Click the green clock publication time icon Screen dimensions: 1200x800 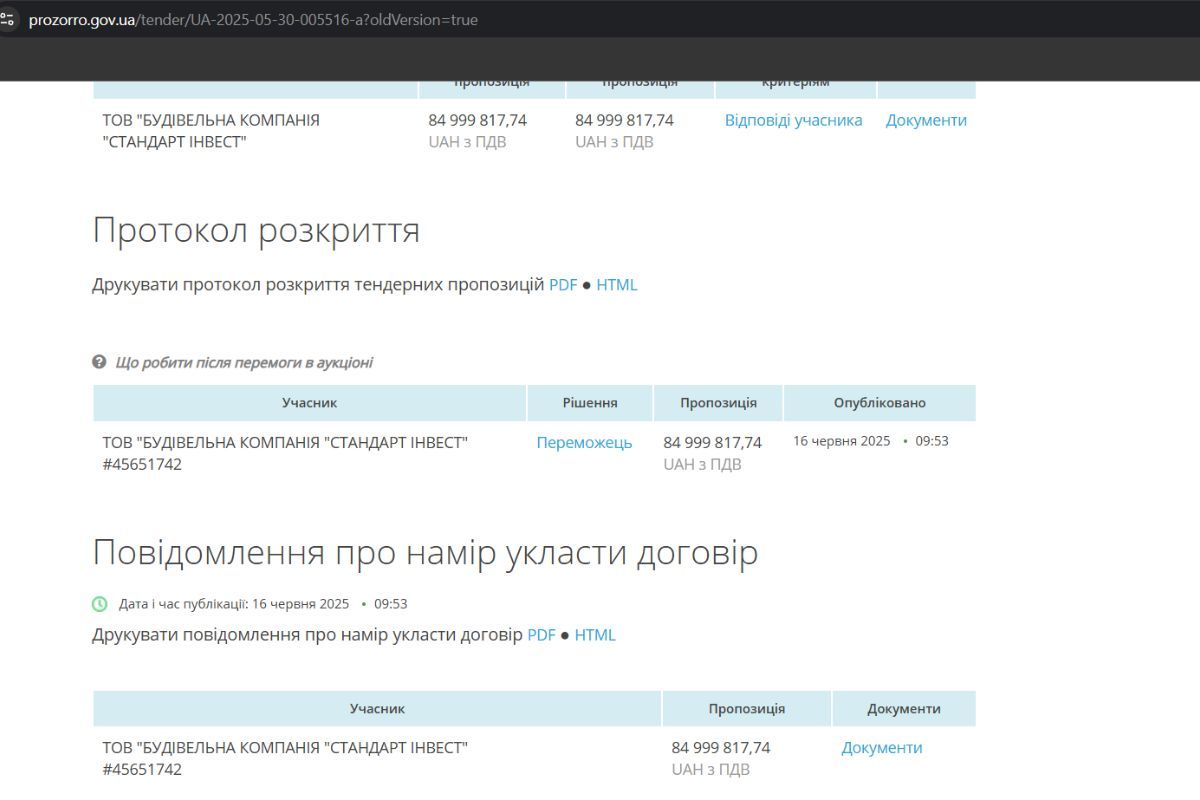(98, 603)
